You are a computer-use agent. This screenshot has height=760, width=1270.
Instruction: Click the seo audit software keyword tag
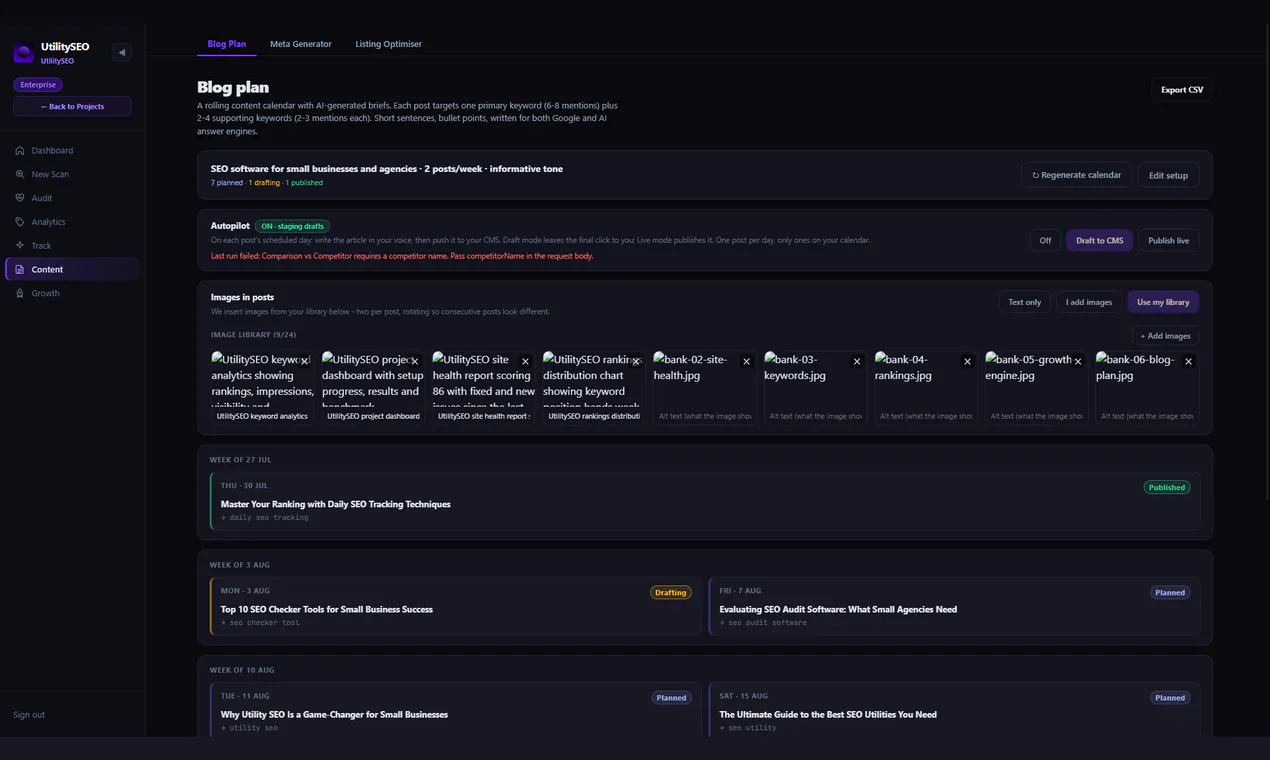(x=763, y=623)
